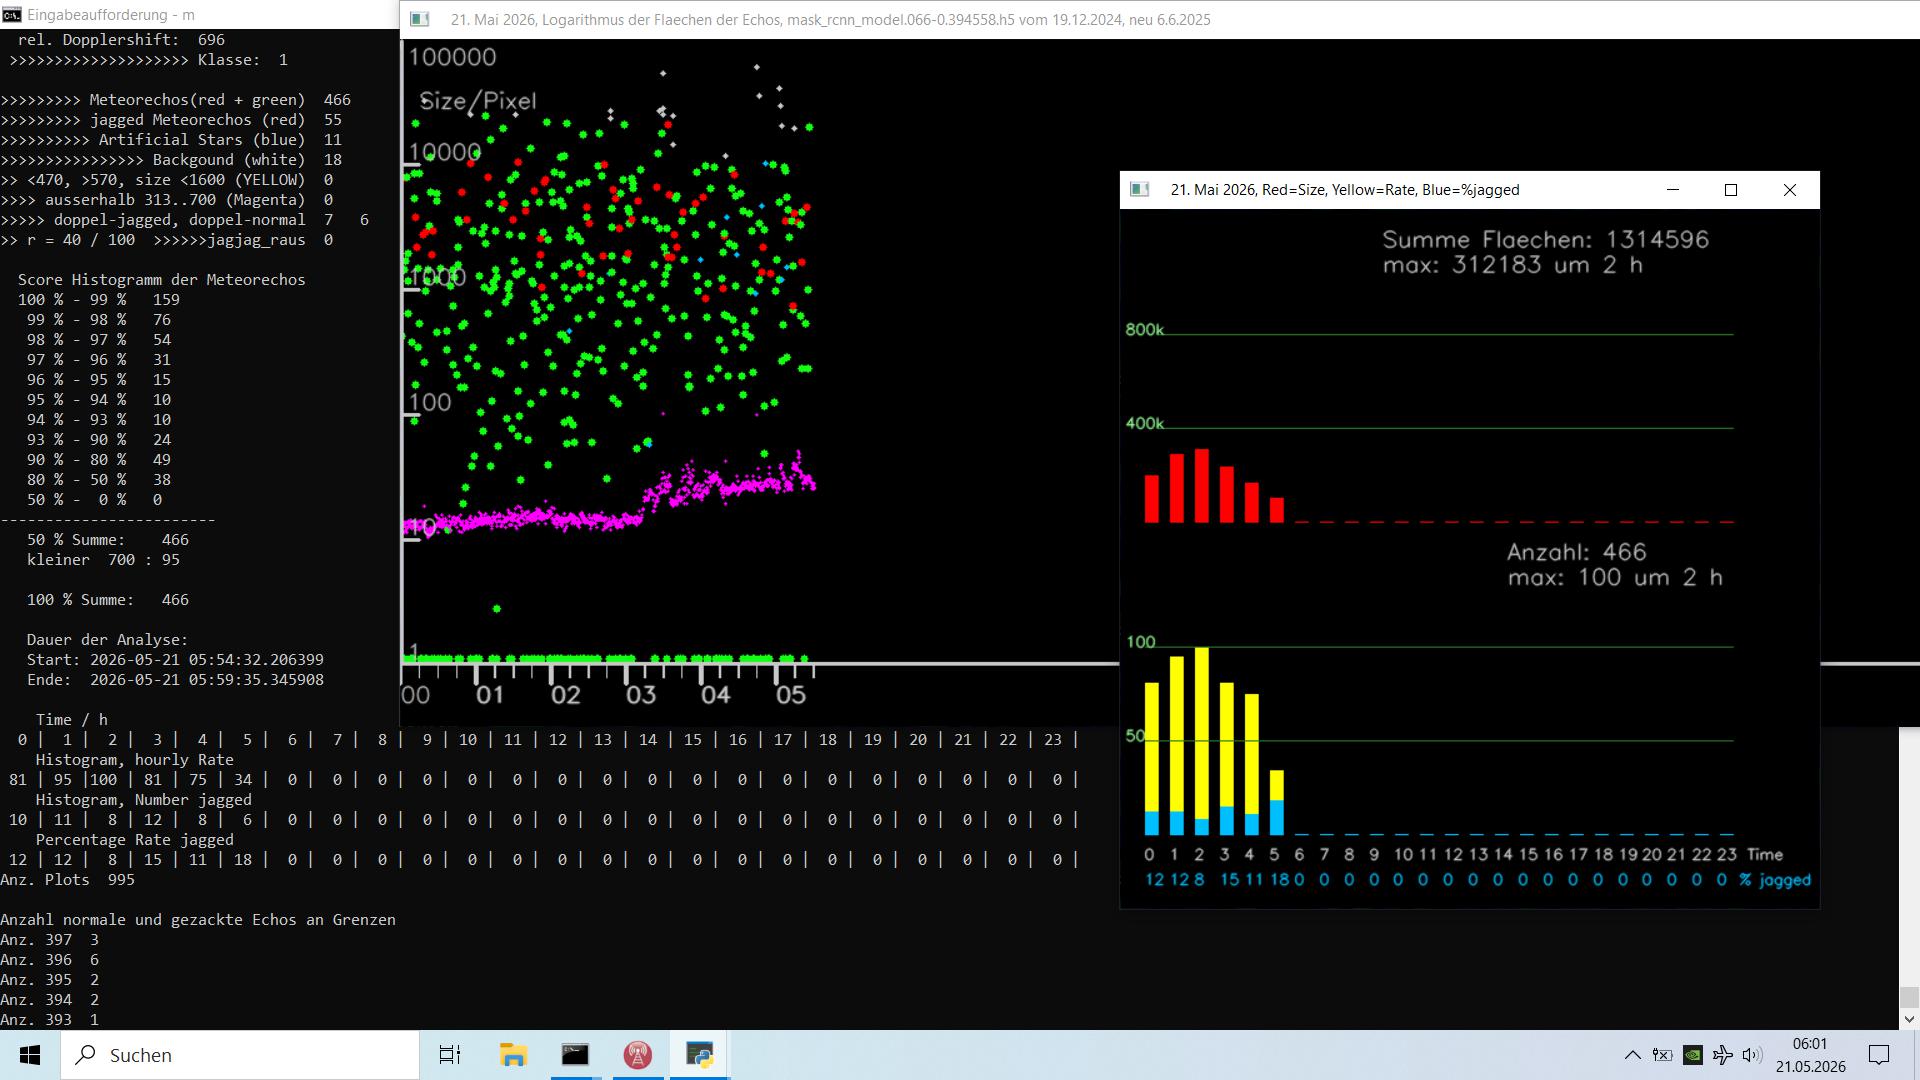Click the Logarithmus plot window's title icon
This screenshot has width=1920, height=1080.
pos(420,19)
